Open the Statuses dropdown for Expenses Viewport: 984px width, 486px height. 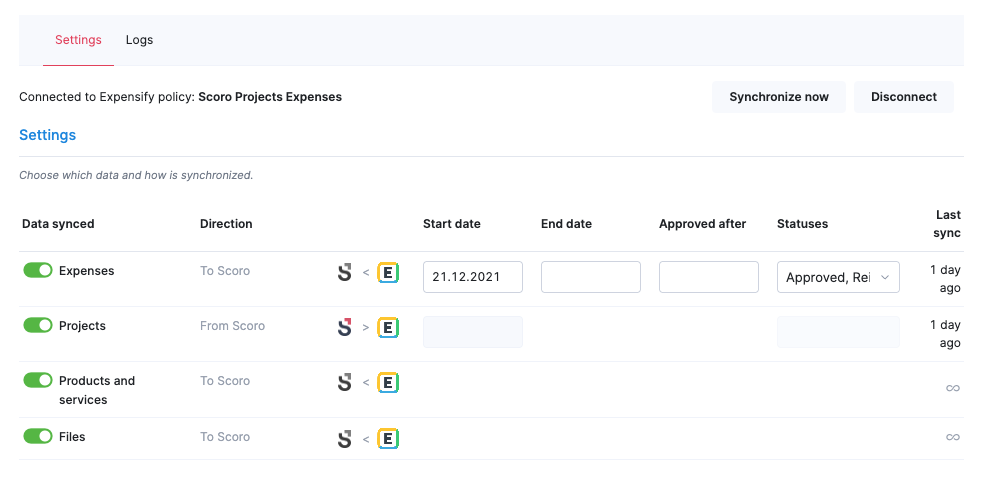click(838, 277)
